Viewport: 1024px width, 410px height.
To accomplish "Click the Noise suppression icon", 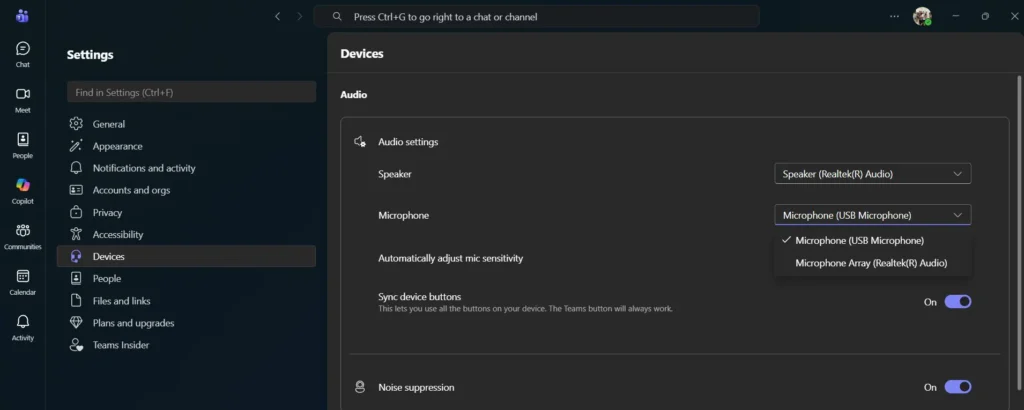I will pyautogui.click(x=360, y=387).
